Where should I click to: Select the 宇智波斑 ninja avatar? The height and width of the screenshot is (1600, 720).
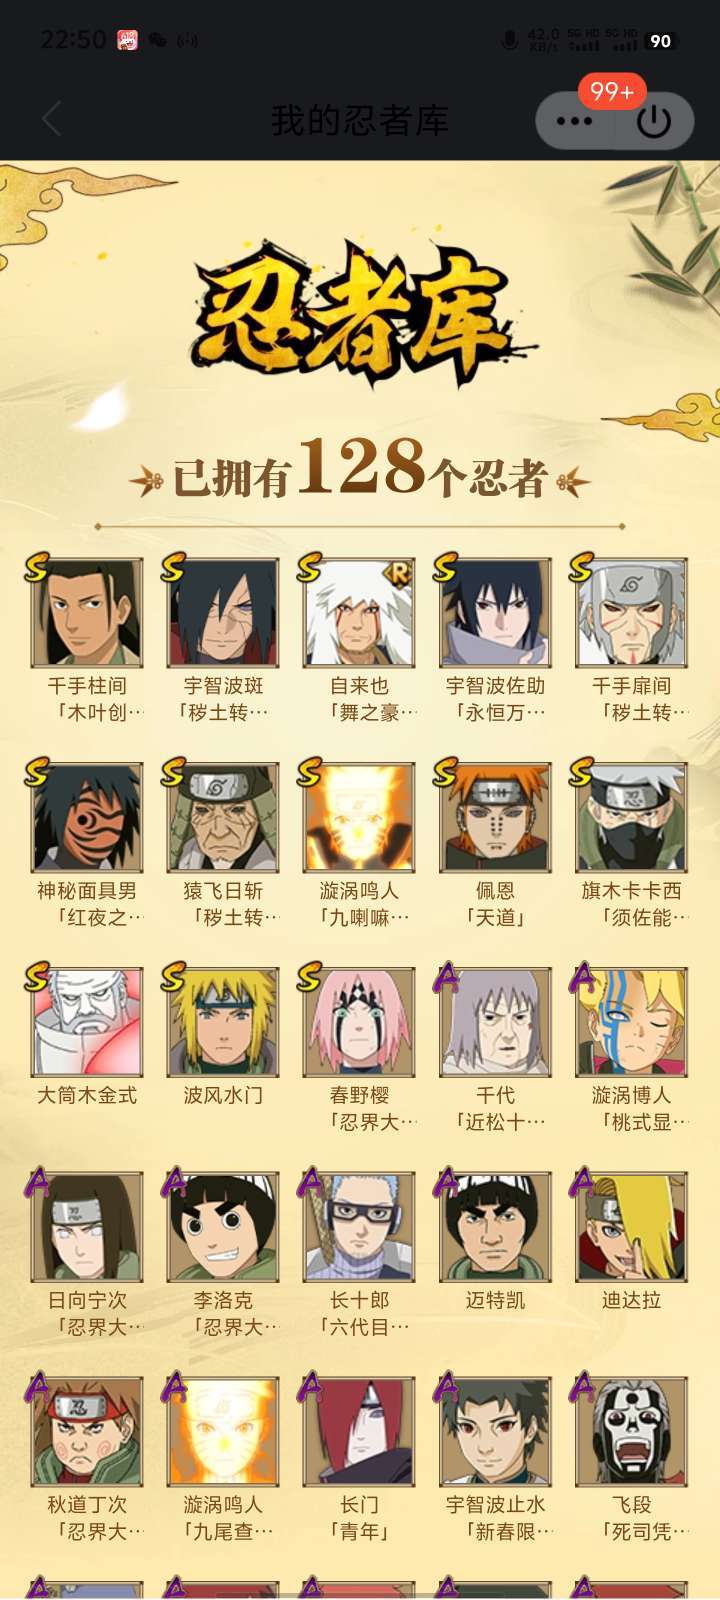click(223, 613)
